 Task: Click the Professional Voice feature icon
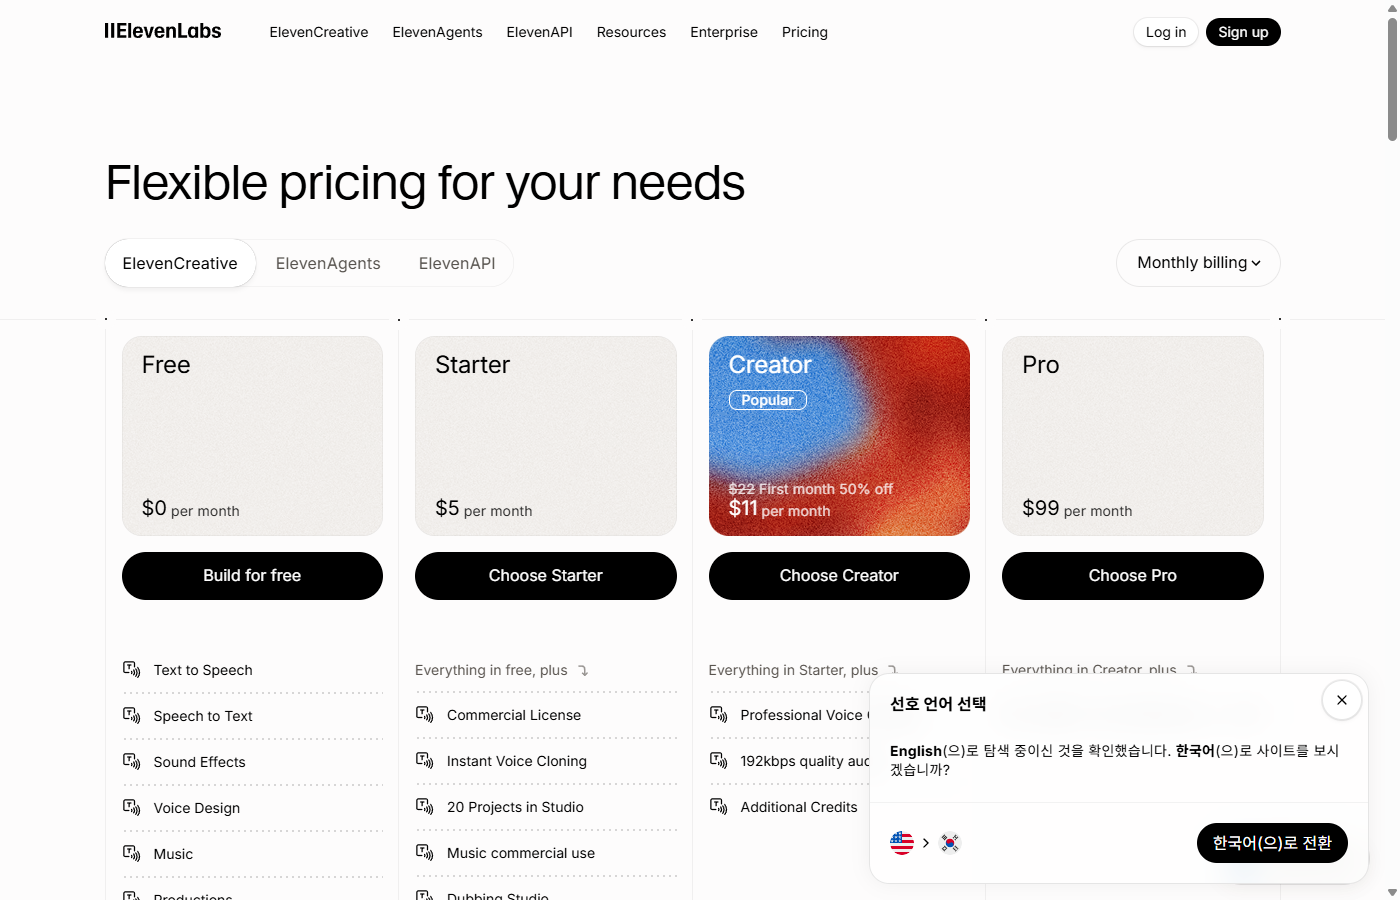pos(718,714)
